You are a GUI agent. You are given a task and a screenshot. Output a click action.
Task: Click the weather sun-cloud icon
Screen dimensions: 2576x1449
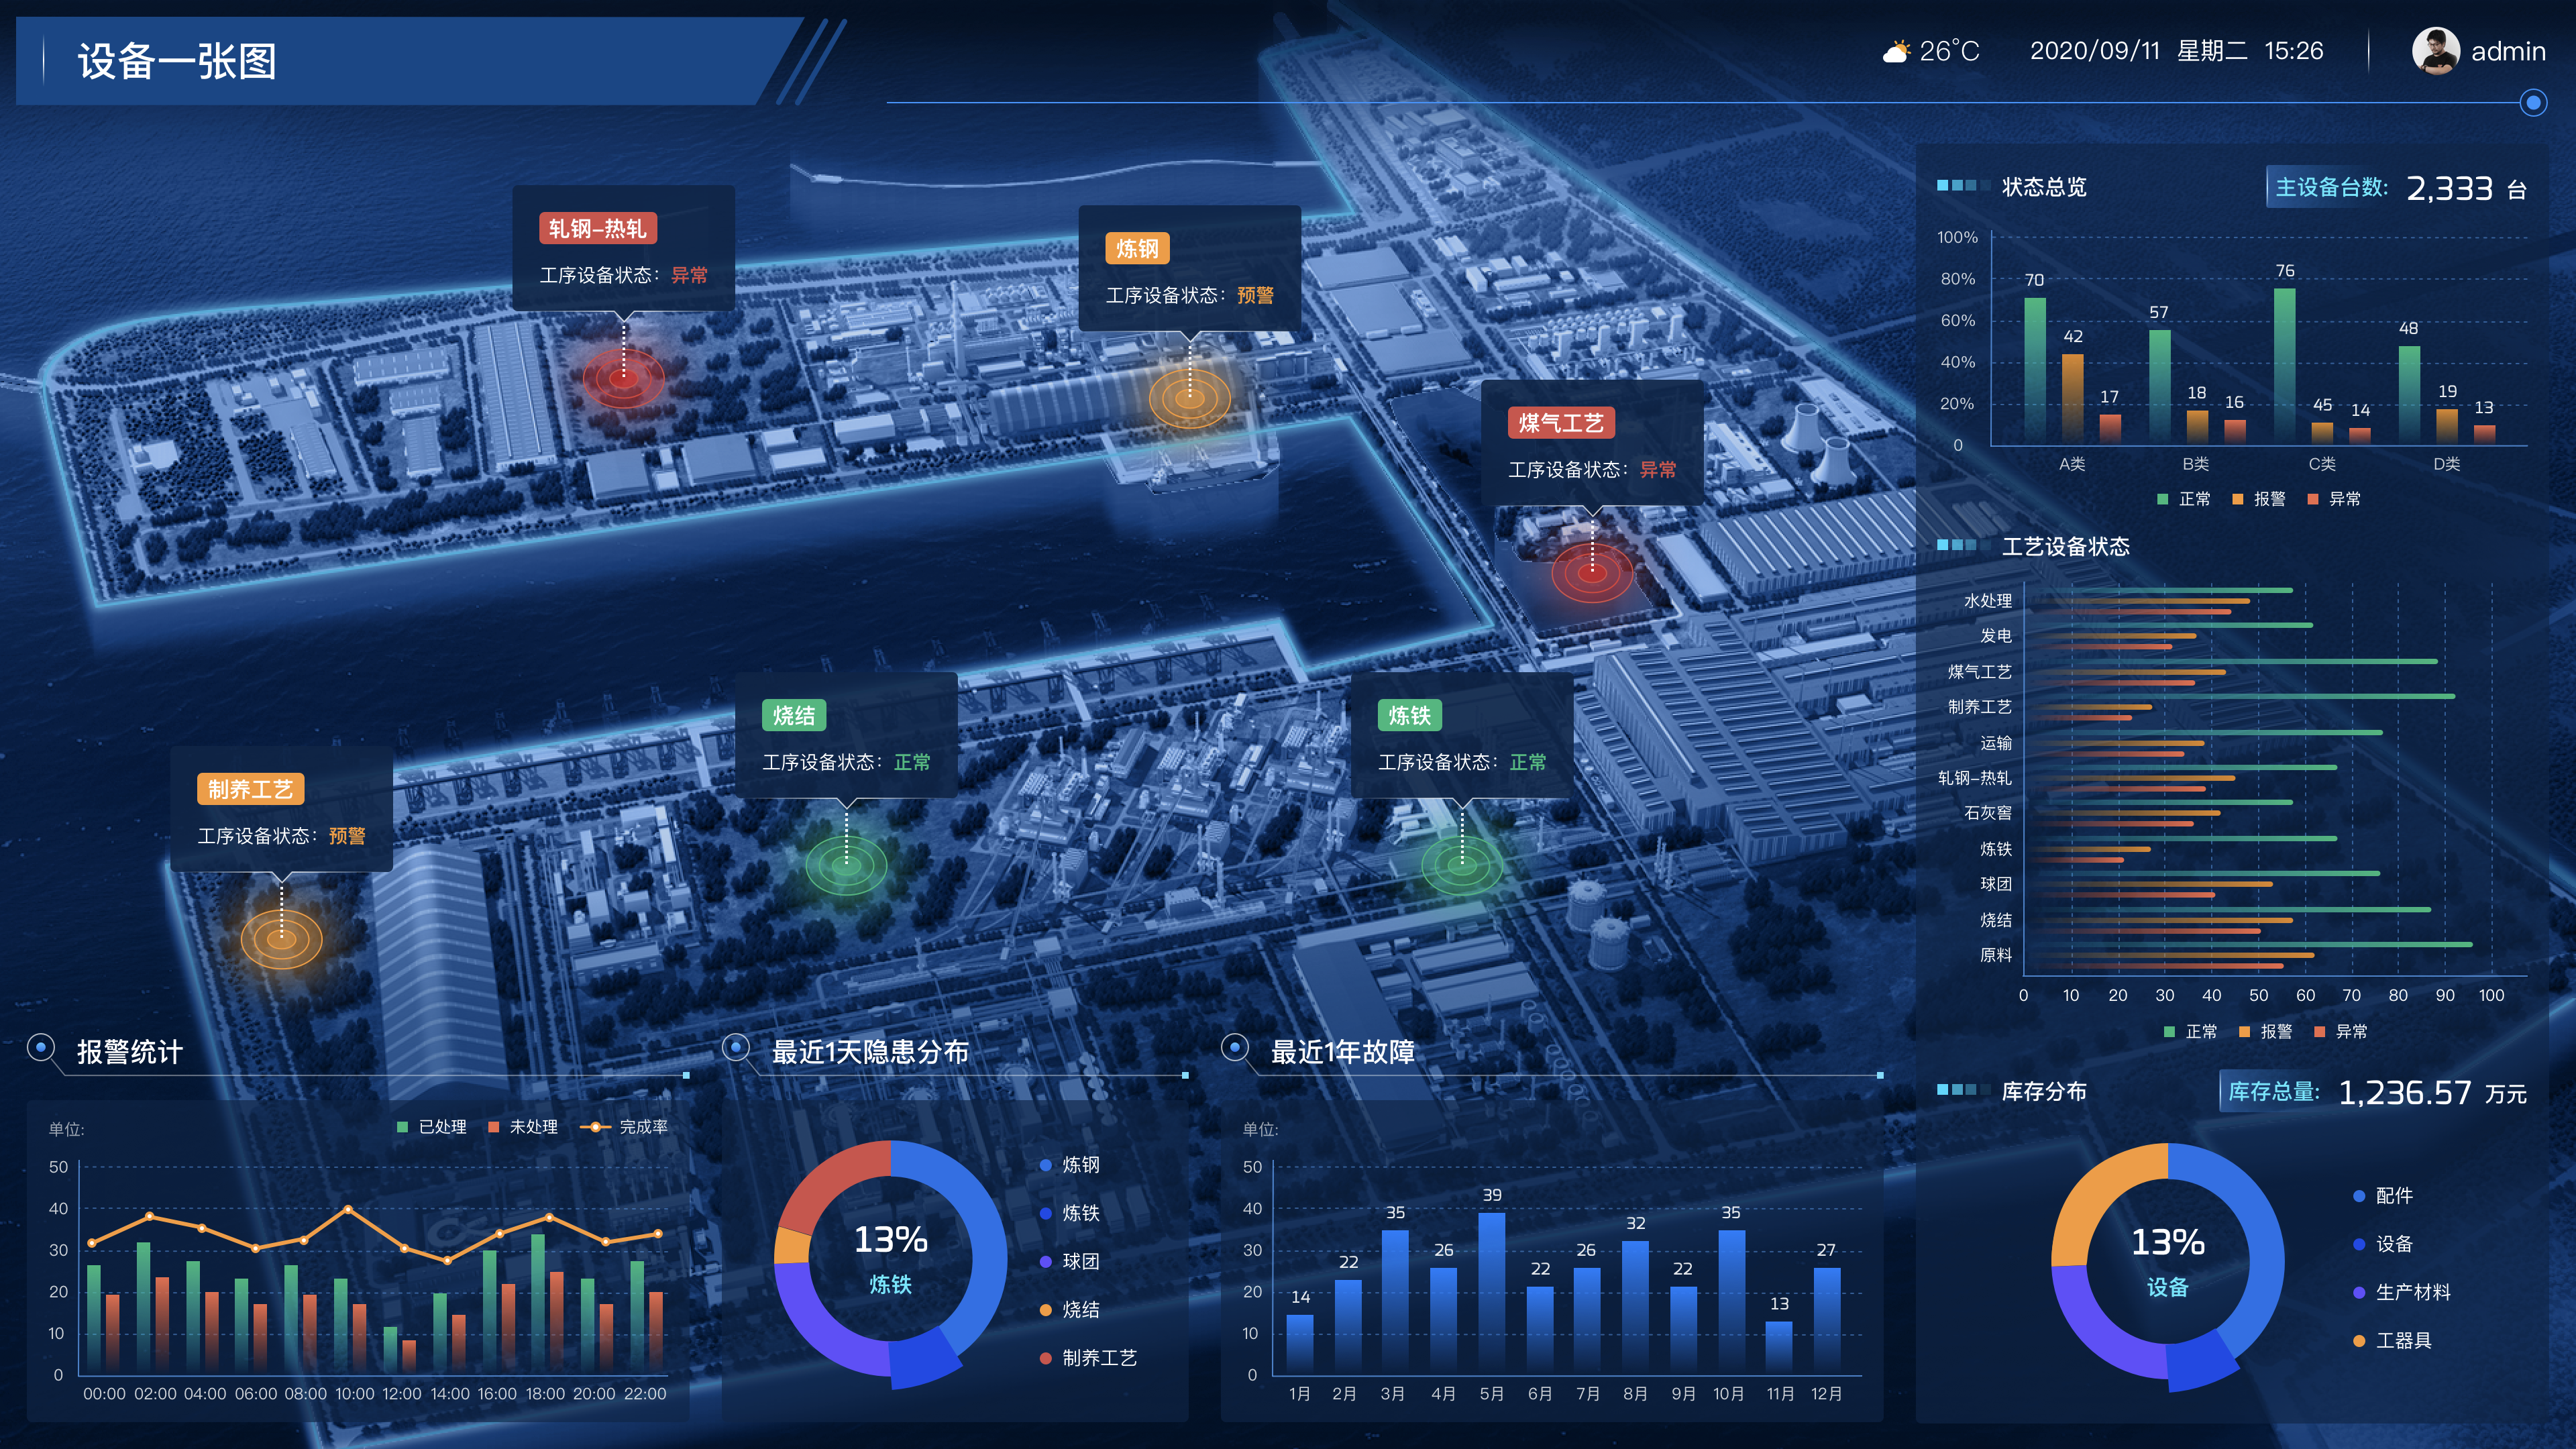(1895, 51)
